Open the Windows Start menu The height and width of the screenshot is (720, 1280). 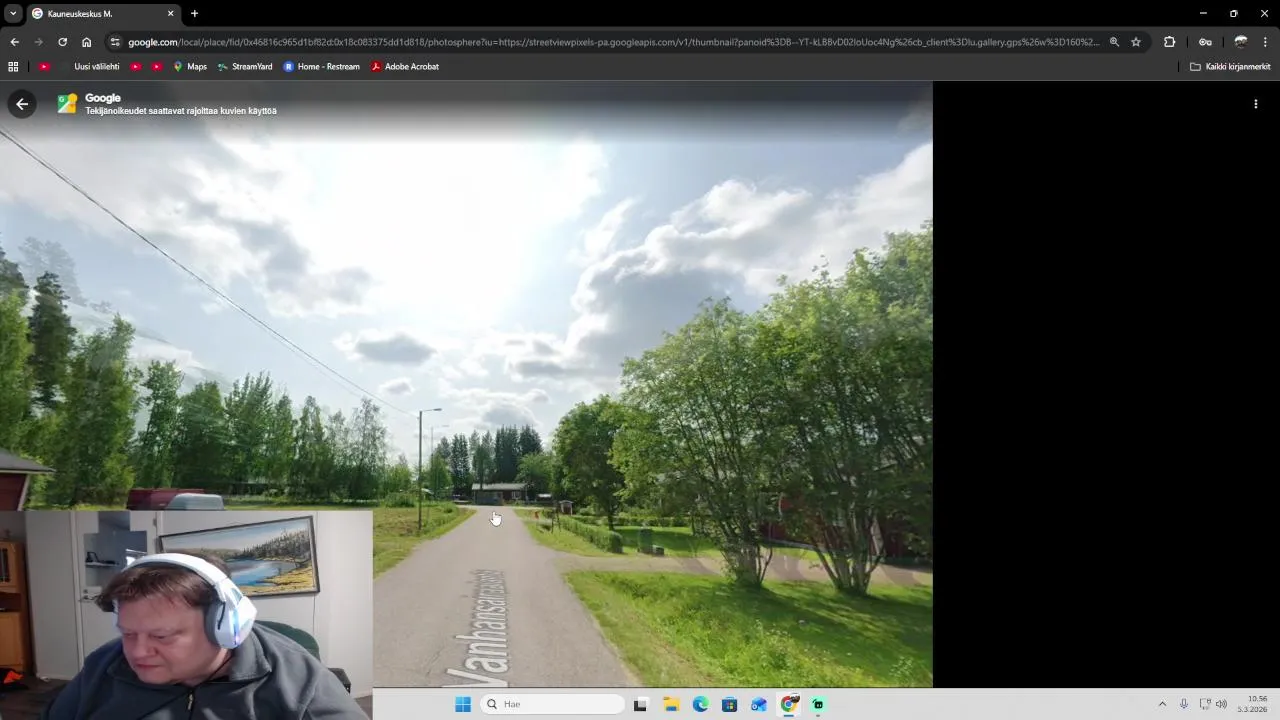pos(463,704)
